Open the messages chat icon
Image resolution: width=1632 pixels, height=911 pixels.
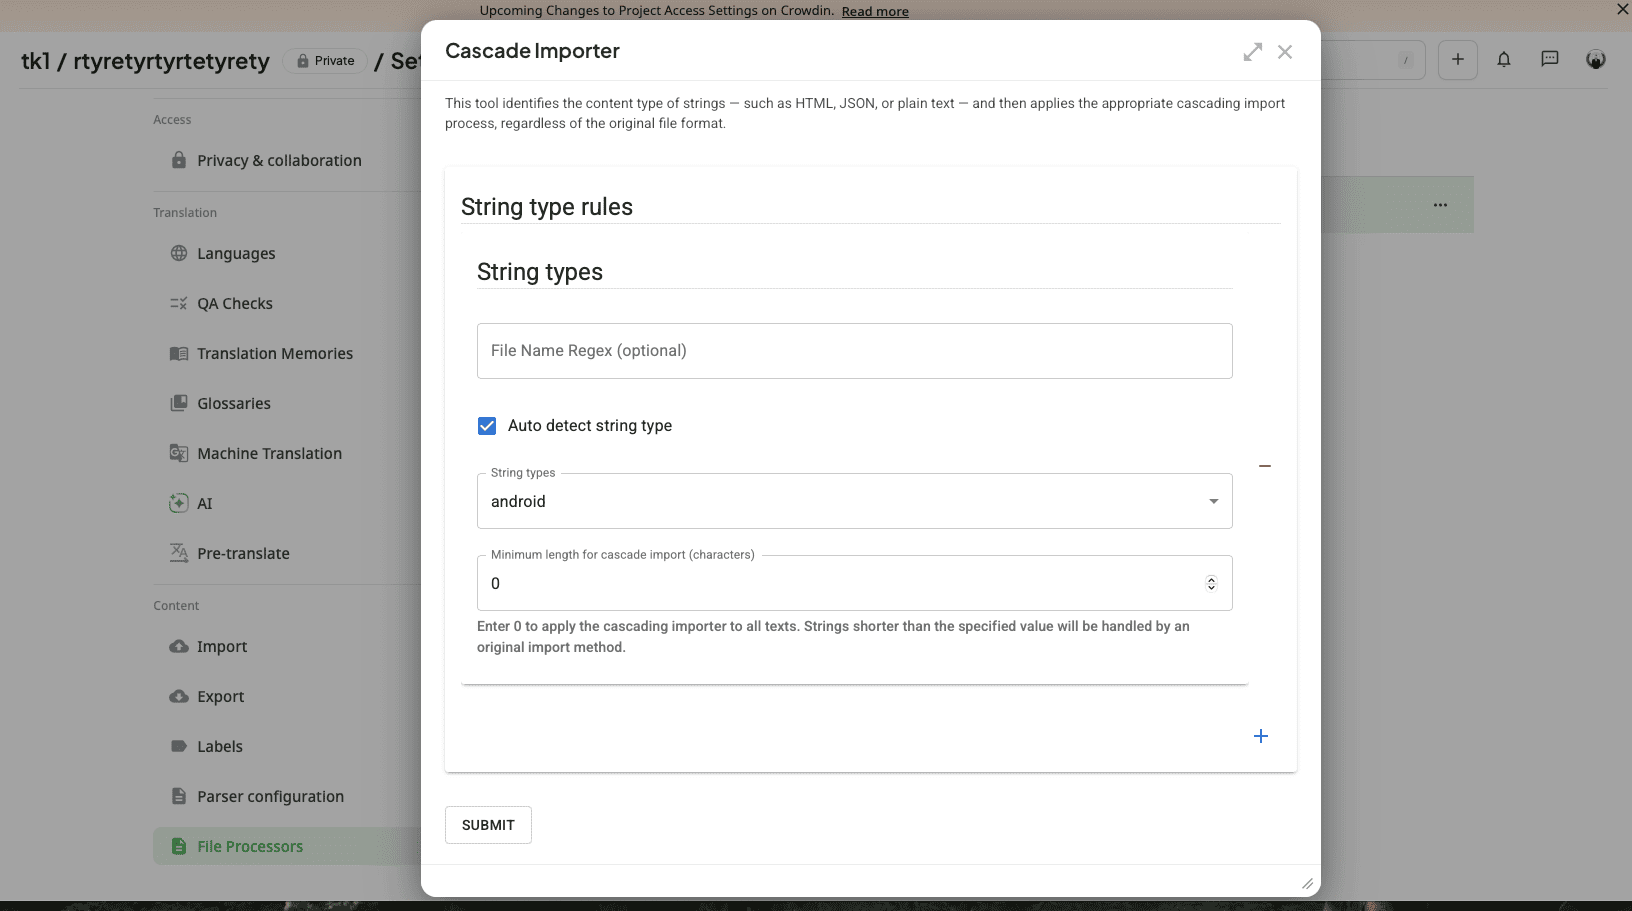click(1550, 59)
